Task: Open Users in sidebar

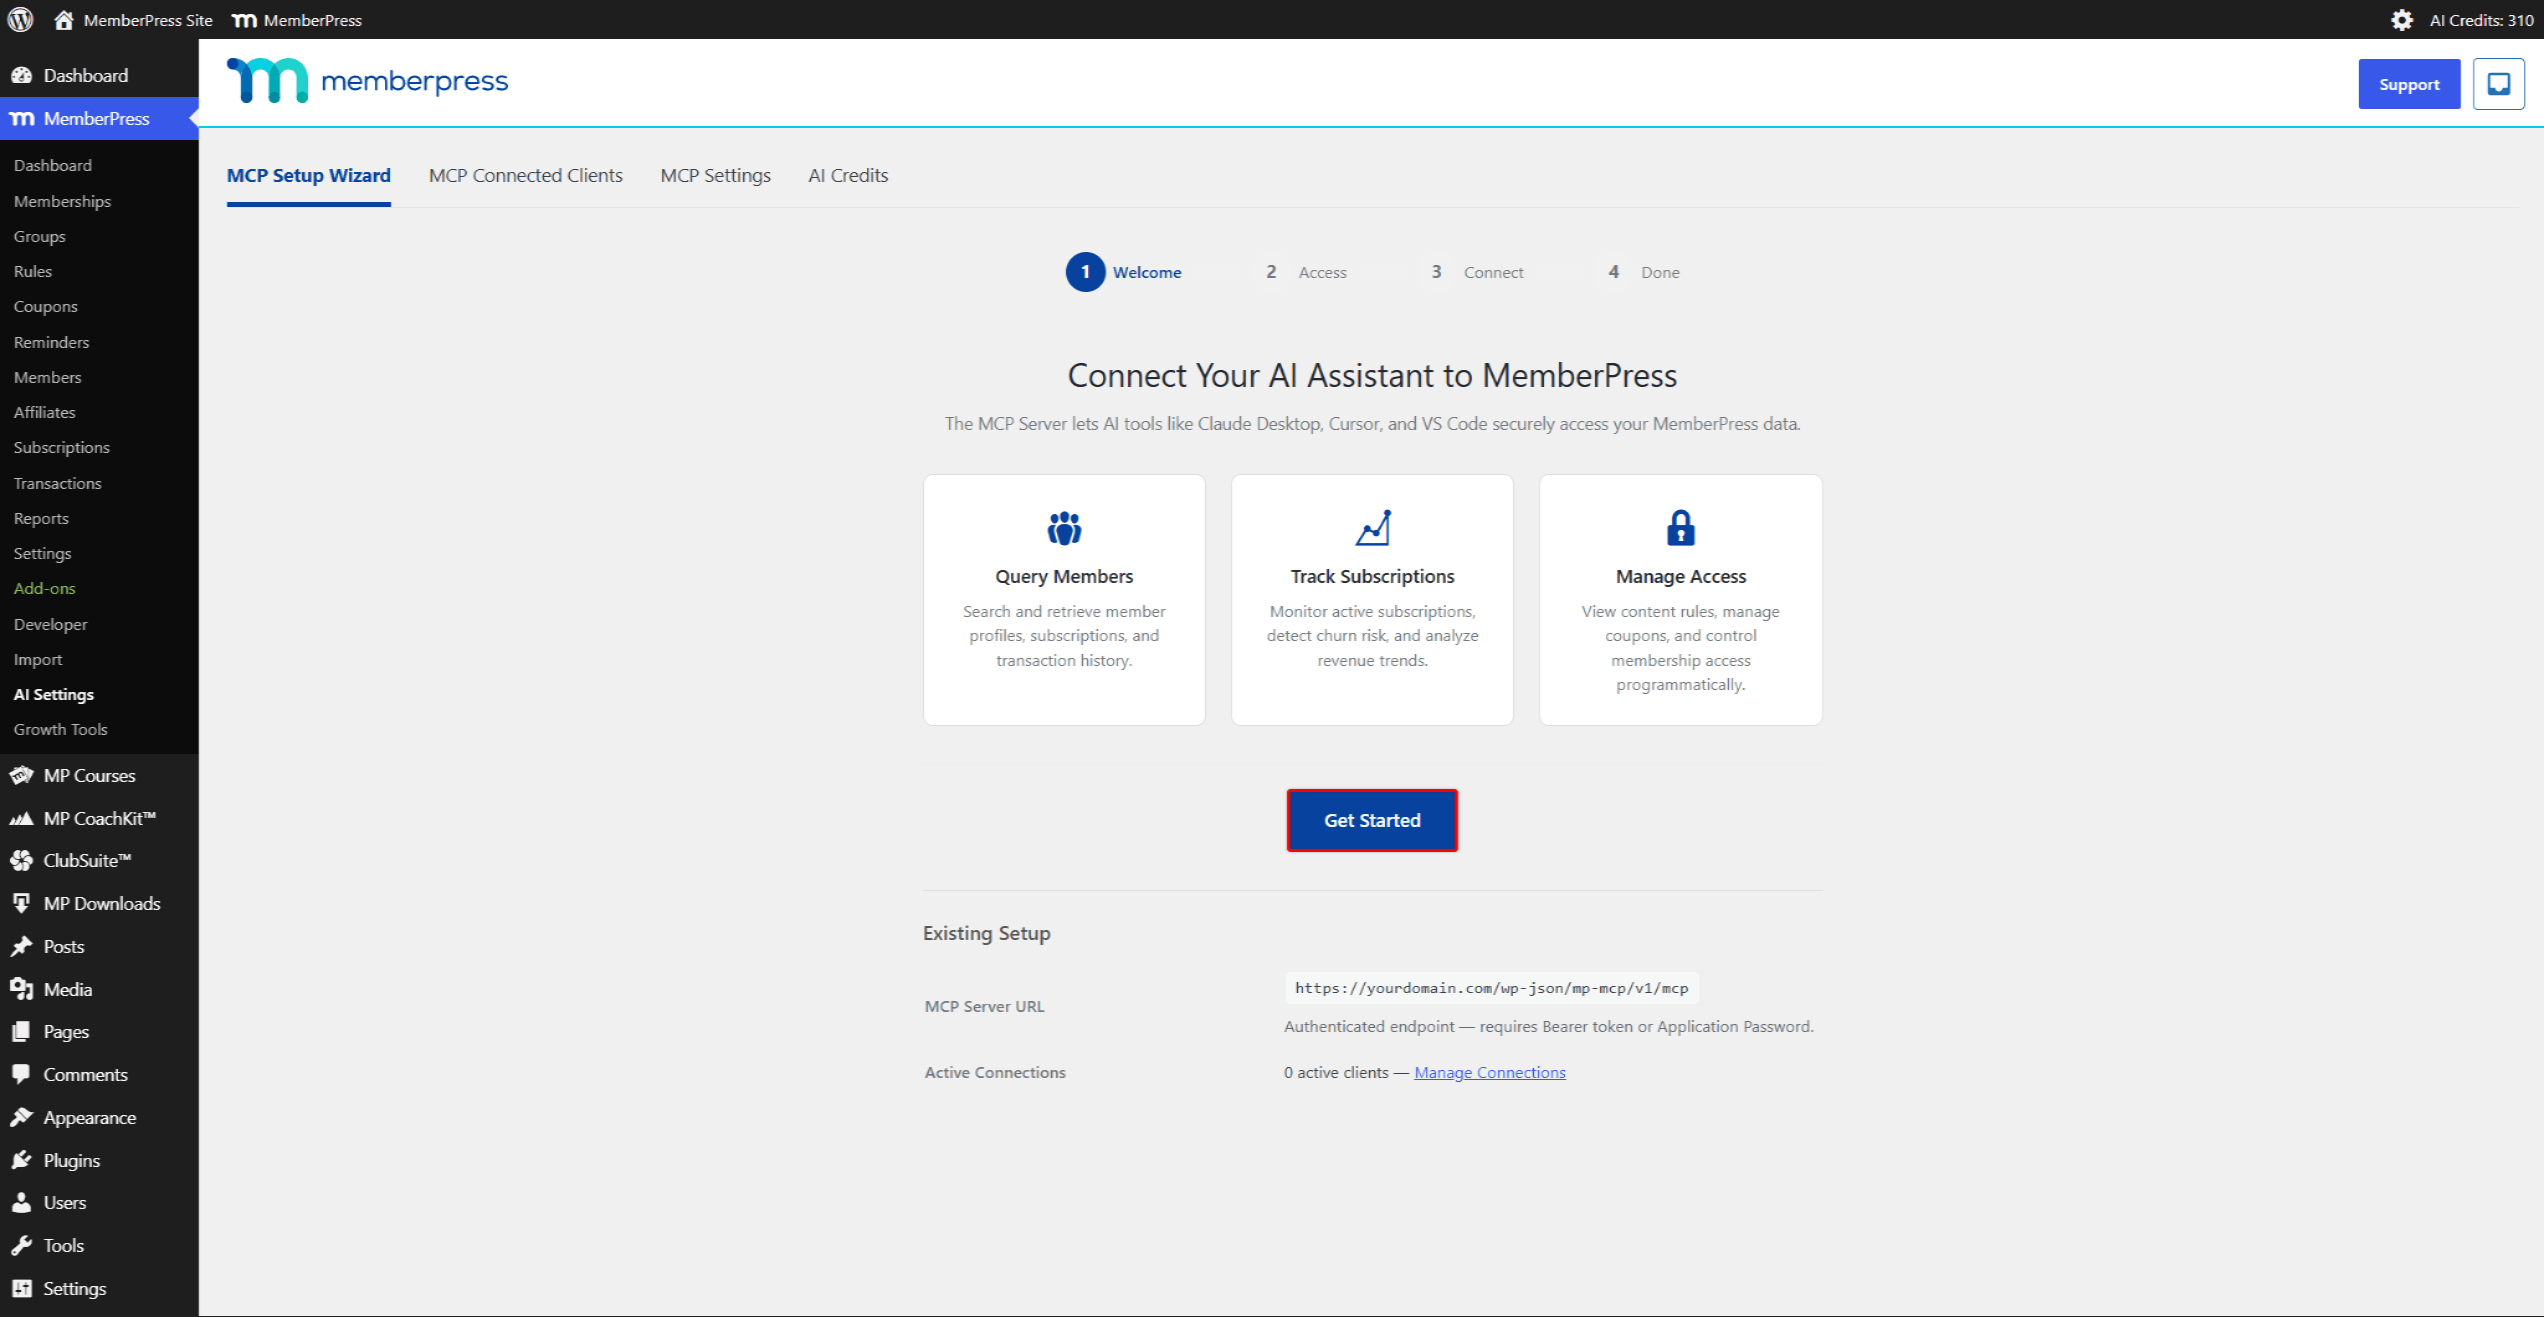Action: click(x=99, y=1202)
